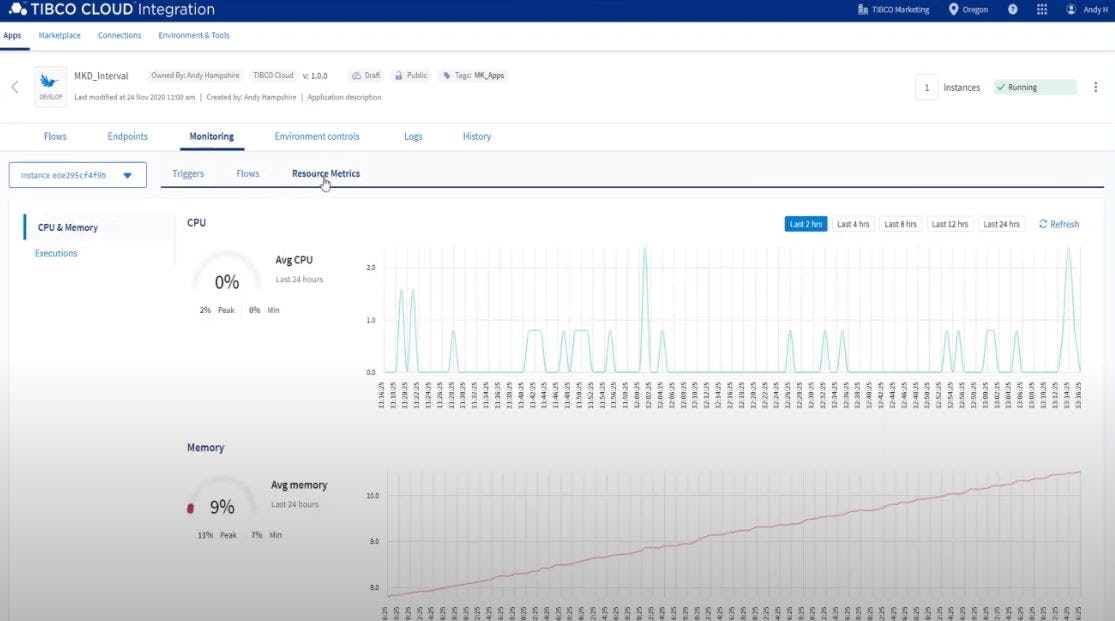Viewport: 1115px width, 621px height.
Task: Switch to the Flows monitoring sub-tab
Action: click(247, 174)
